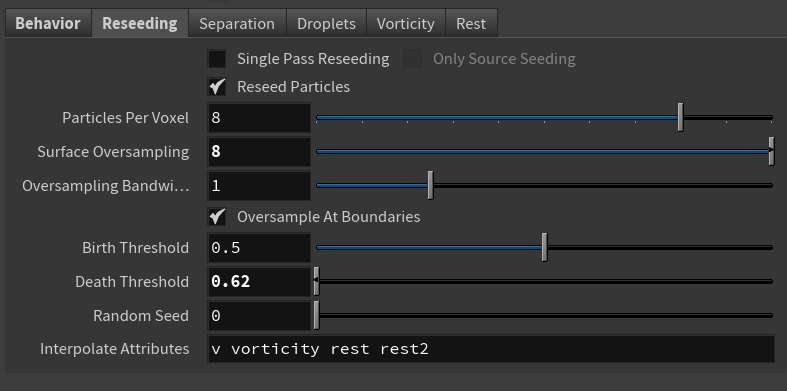The height and width of the screenshot is (391, 787).
Task: Select the Reseeding tab
Action: coord(140,24)
